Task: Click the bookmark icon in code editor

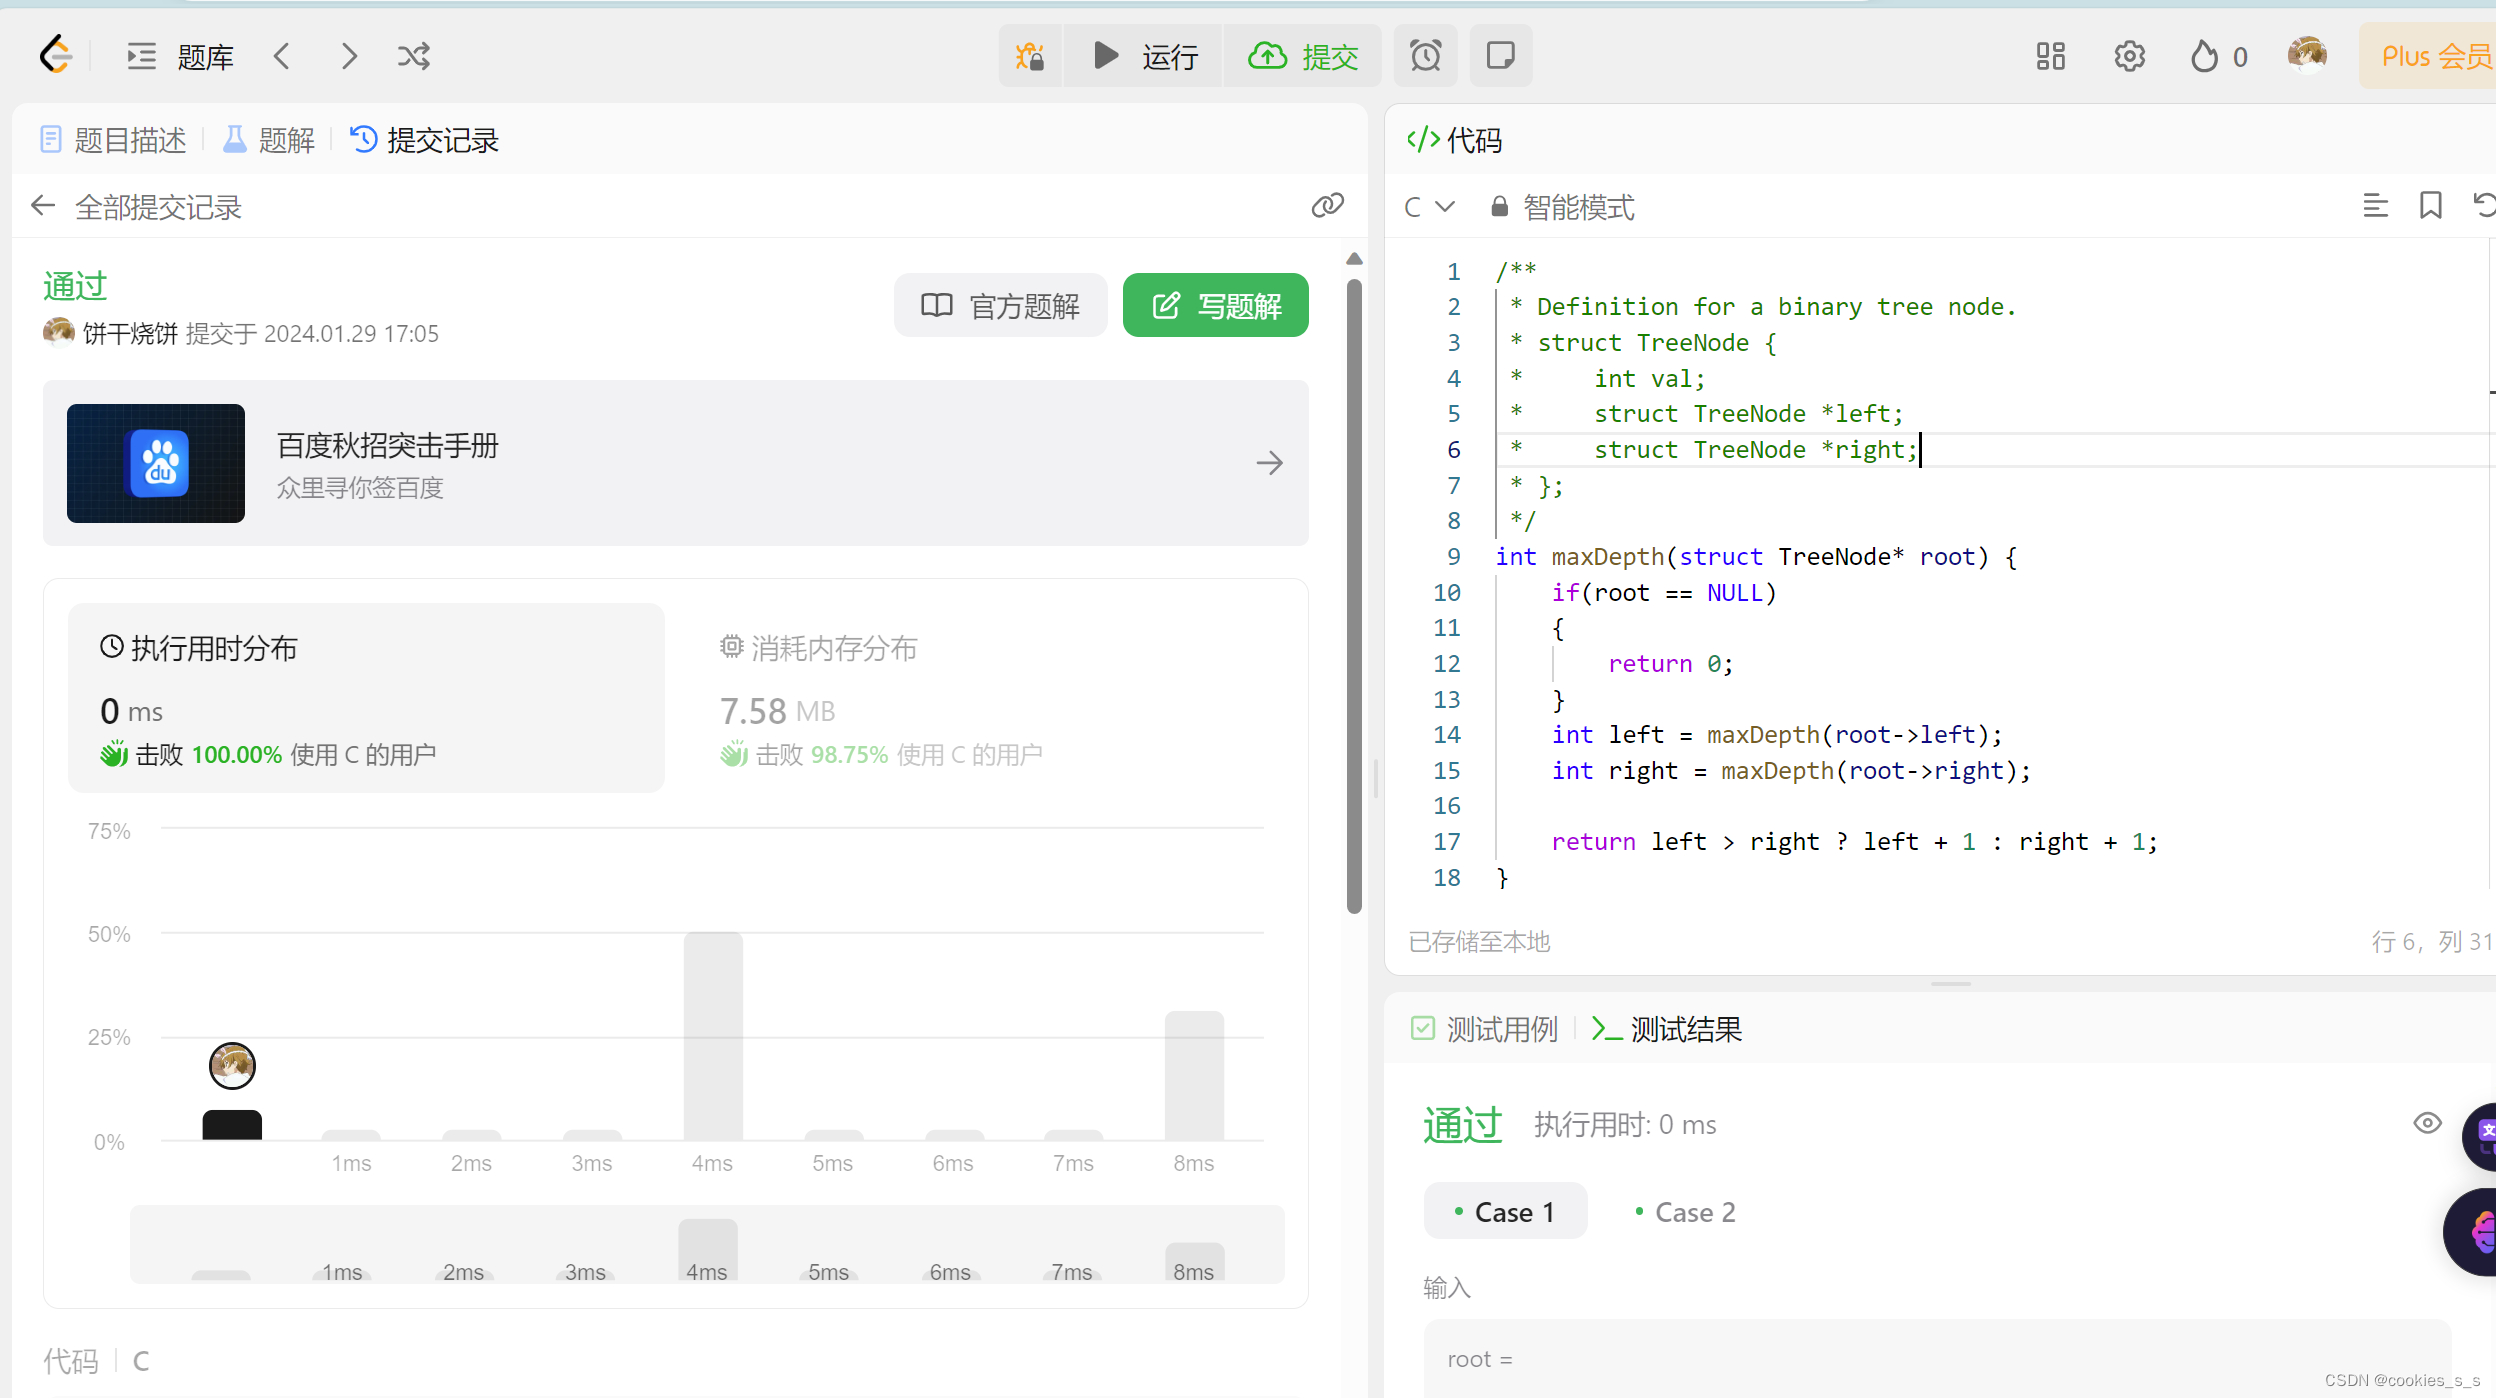Action: pos(2430,206)
